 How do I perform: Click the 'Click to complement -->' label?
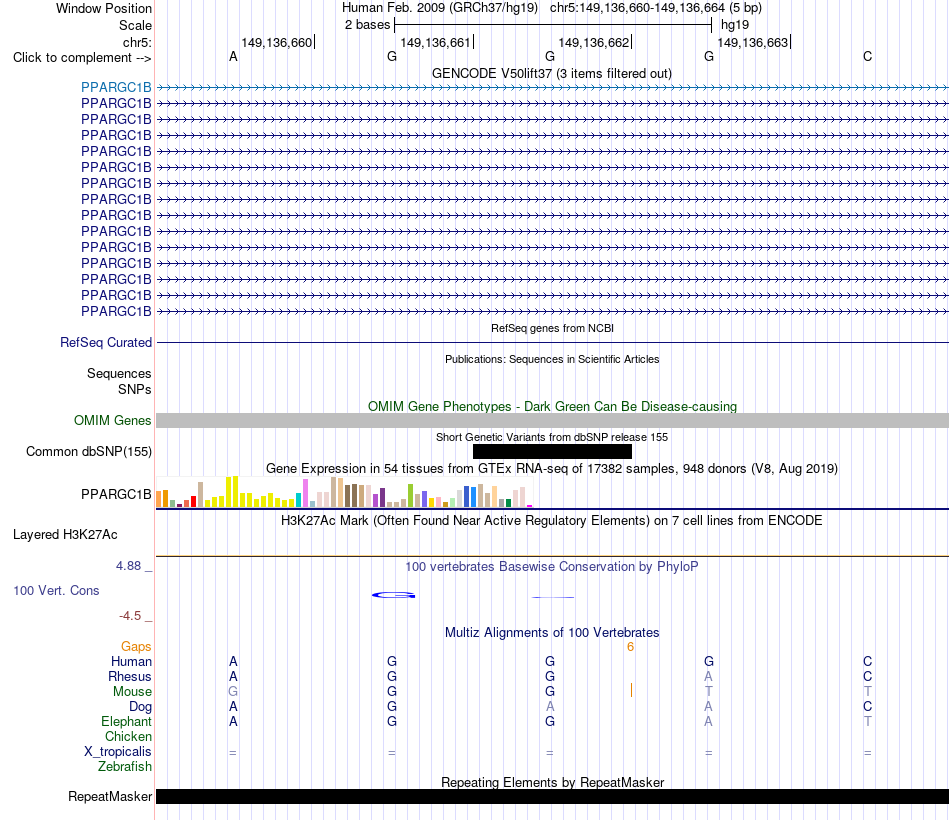point(82,58)
